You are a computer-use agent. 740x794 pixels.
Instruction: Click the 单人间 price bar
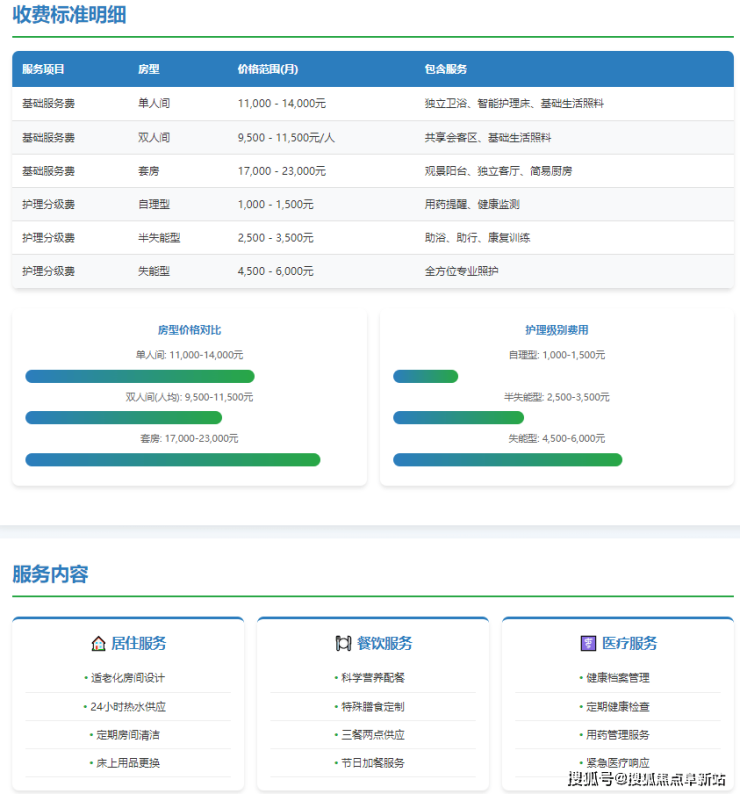pyautogui.click(x=140, y=376)
